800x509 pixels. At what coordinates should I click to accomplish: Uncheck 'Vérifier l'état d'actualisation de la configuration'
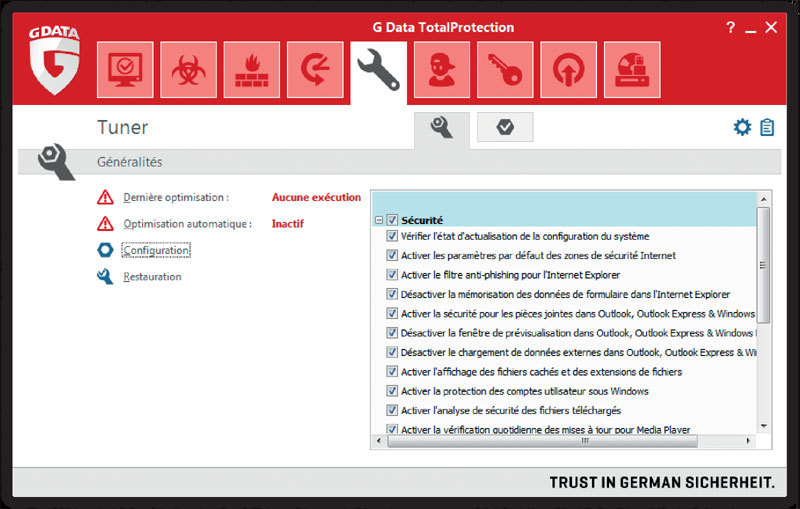pos(392,236)
